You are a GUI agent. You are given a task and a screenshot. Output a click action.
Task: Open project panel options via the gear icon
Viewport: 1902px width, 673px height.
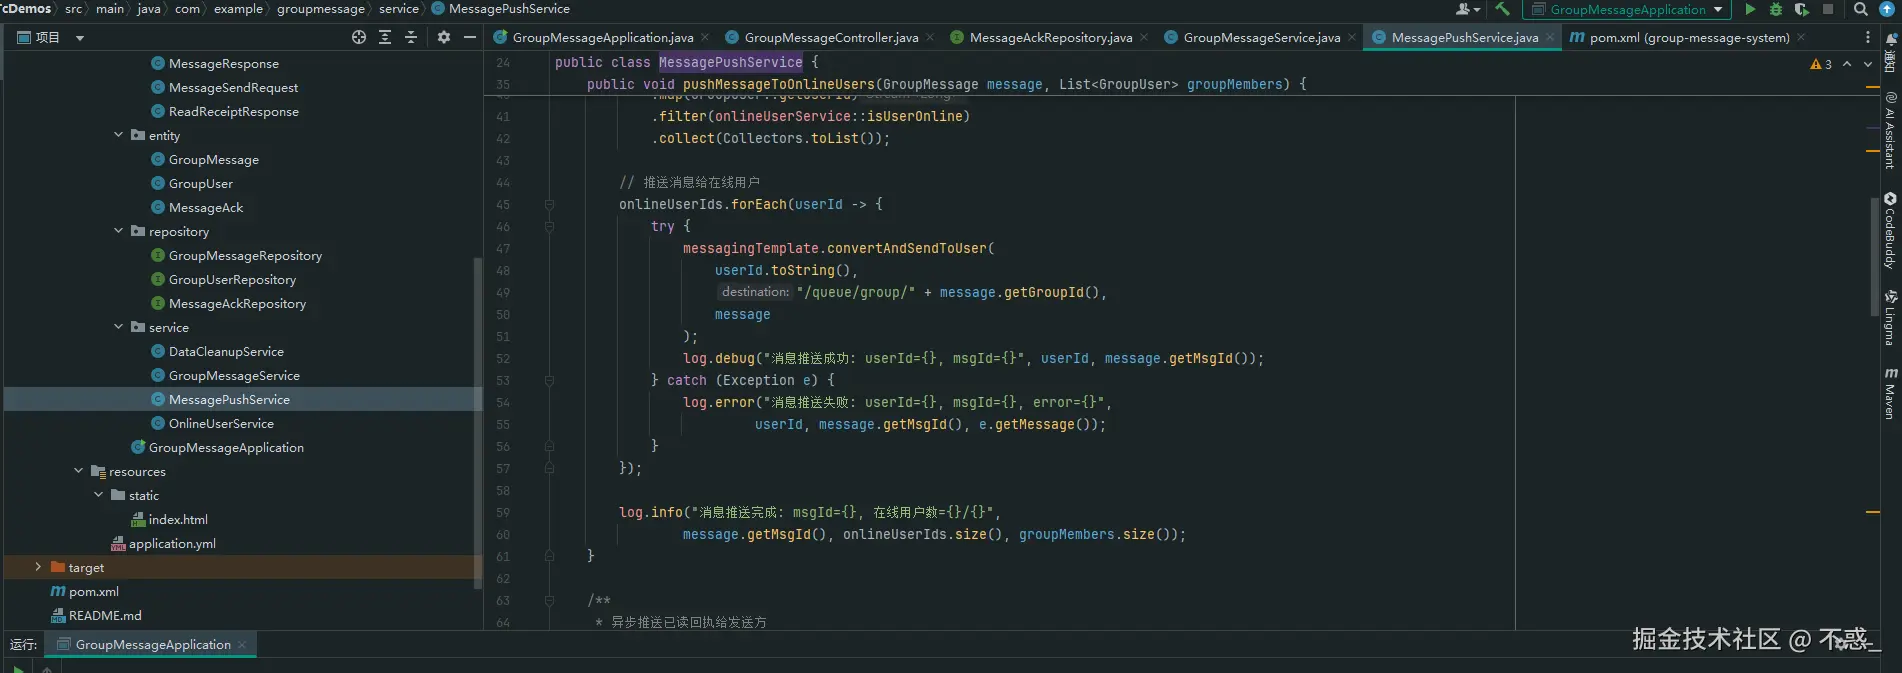pos(444,37)
